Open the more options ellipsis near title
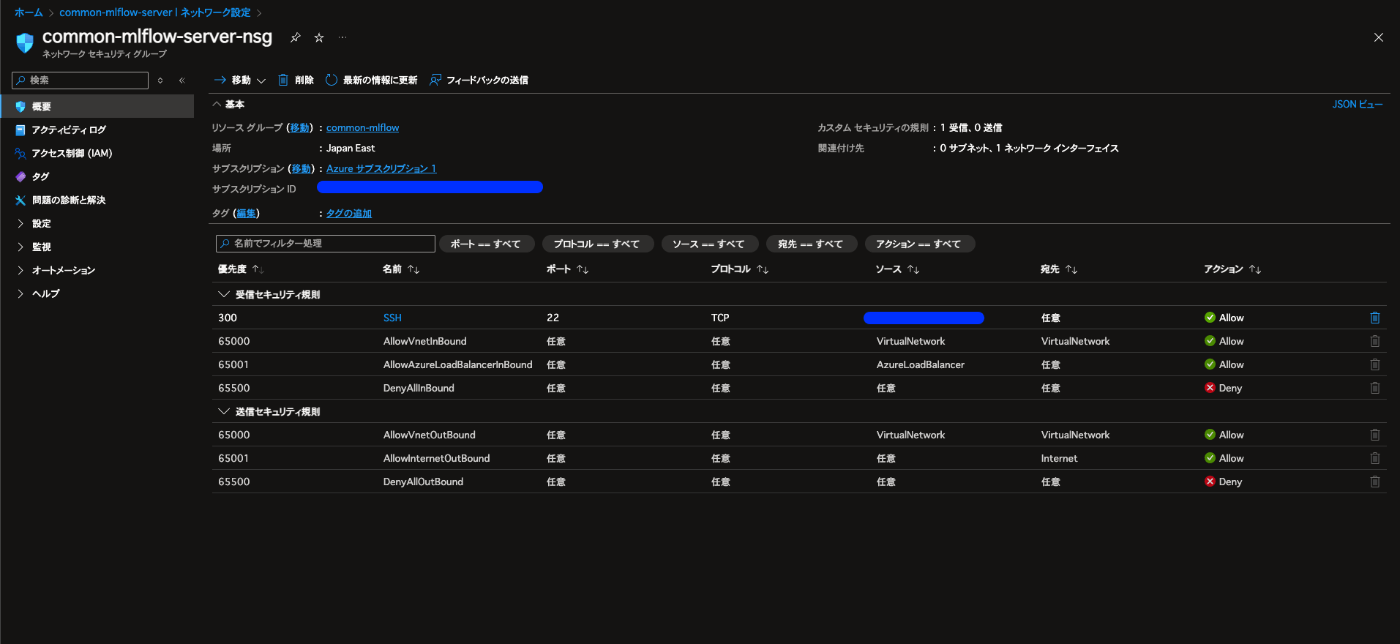The width and height of the screenshot is (1400, 644). tap(342, 37)
